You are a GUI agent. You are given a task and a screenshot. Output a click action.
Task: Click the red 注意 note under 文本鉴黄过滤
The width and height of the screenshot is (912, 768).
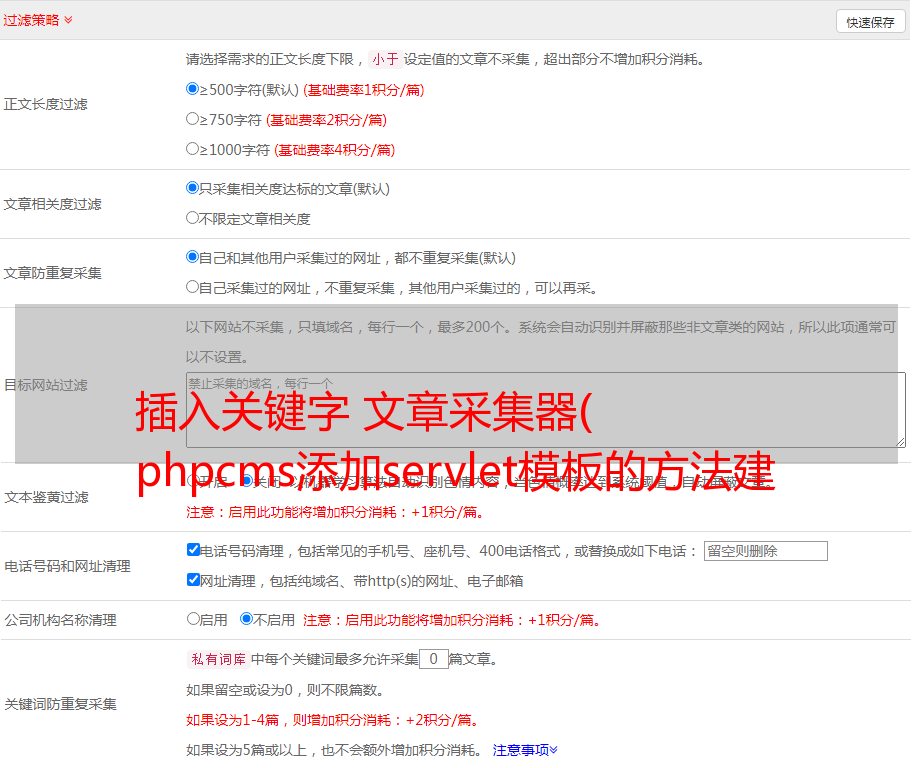pyautogui.click(x=336, y=512)
